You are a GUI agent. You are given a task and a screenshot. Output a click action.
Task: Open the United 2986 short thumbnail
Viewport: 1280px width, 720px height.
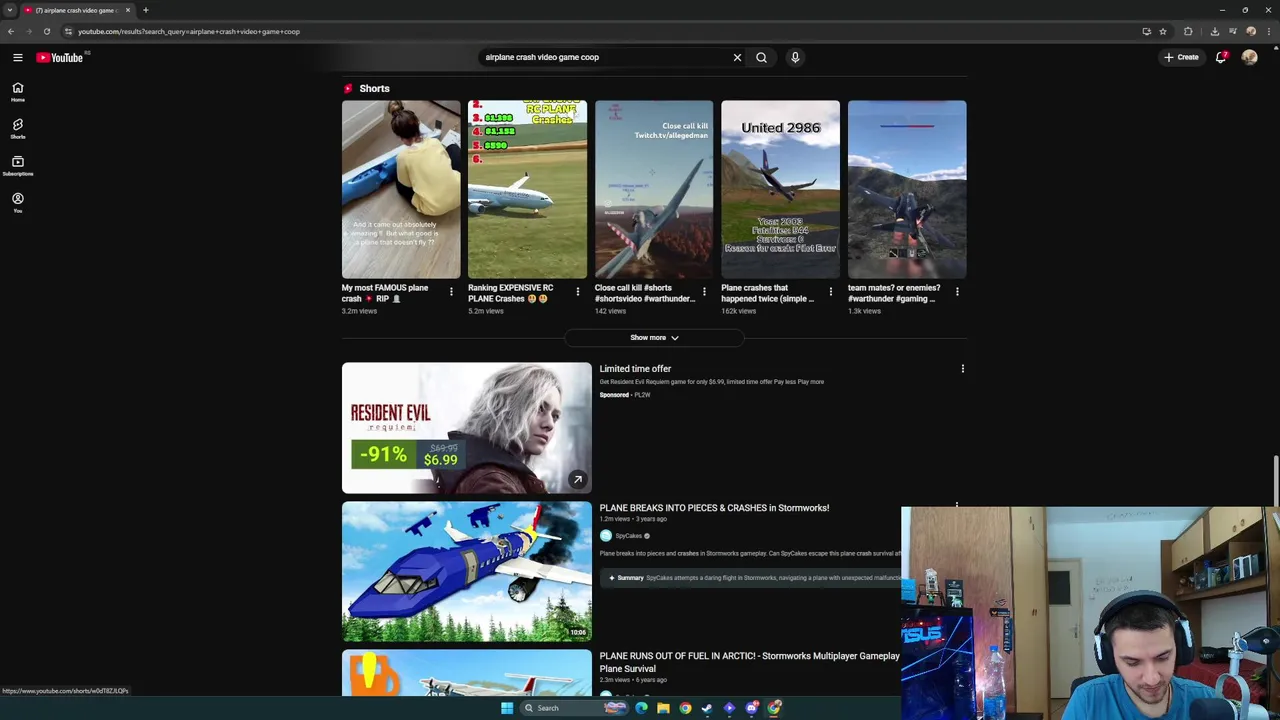pyautogui.click(x=781, y=189)
